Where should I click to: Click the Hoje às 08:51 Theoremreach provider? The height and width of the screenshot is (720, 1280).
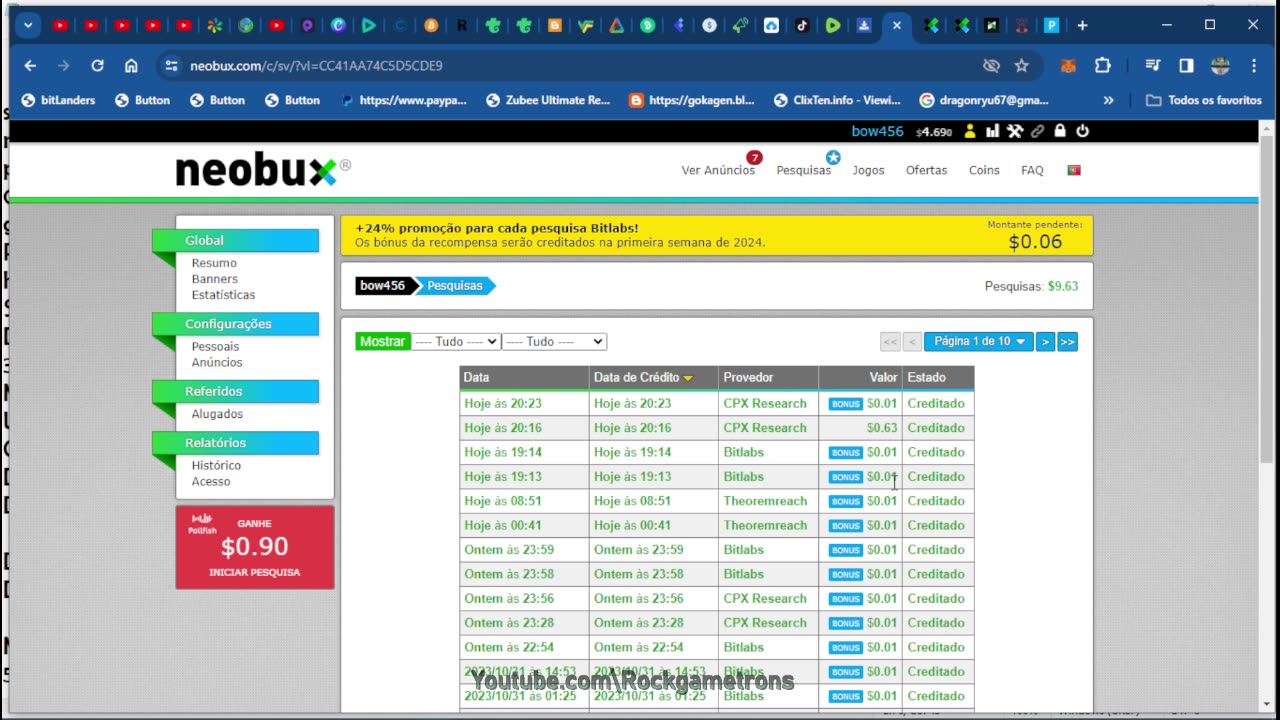tap(765, 501)
